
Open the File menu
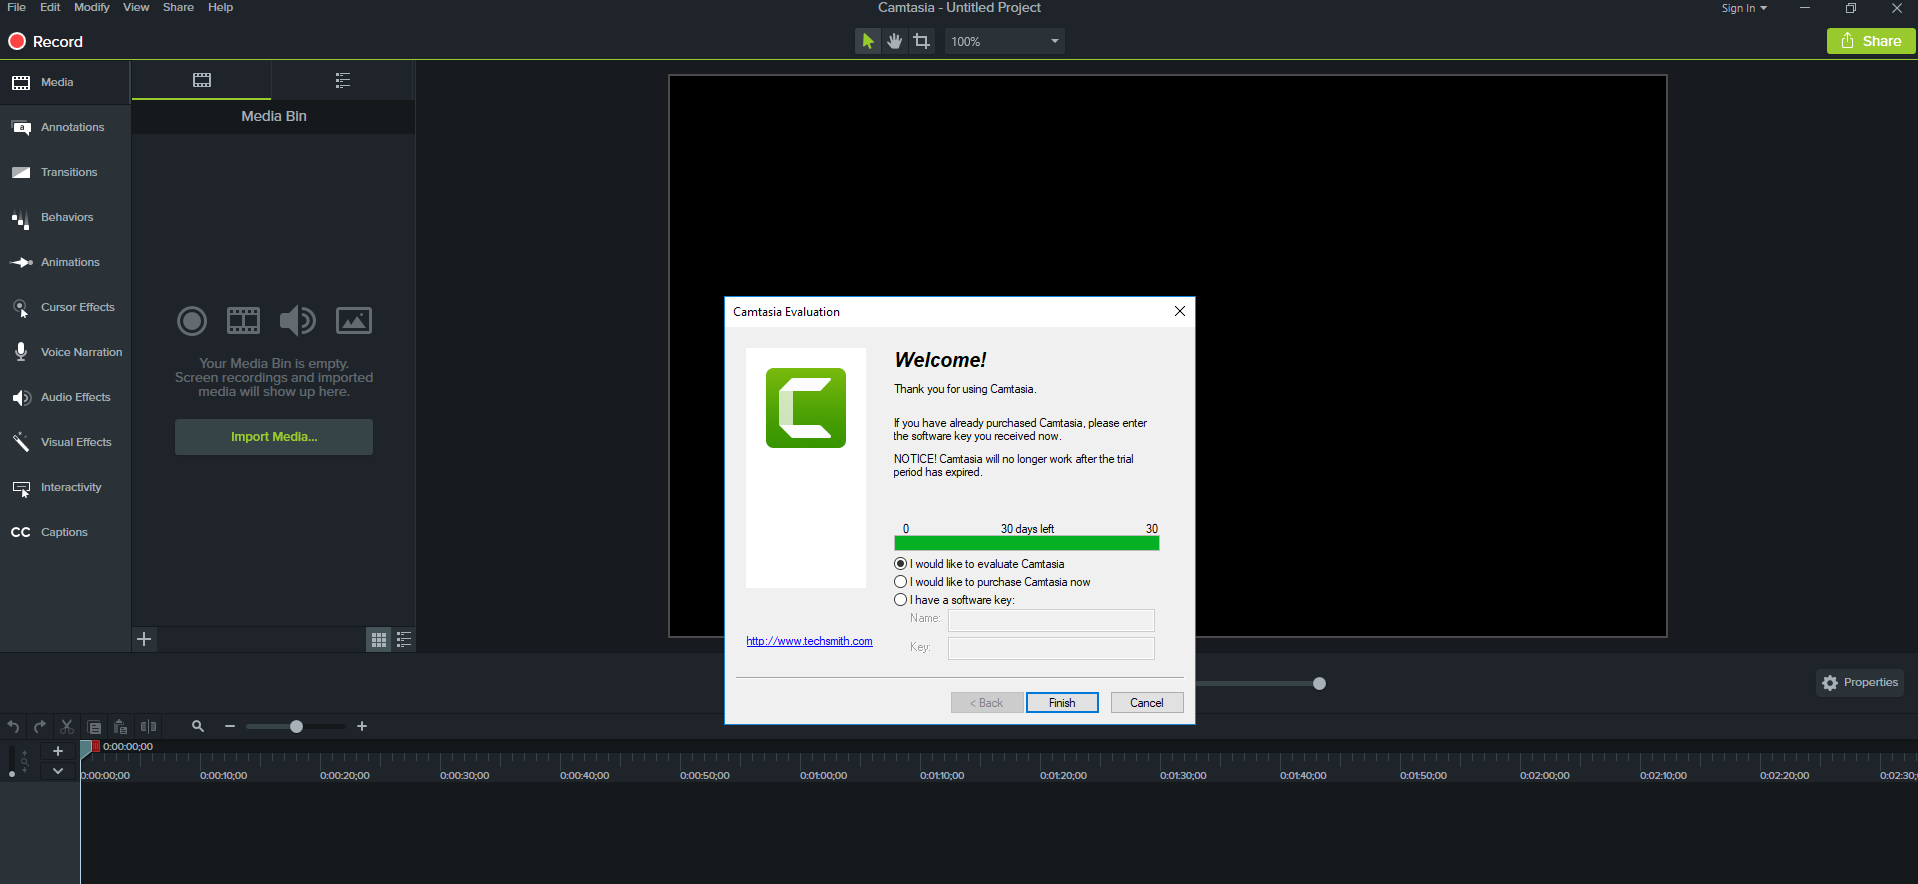[x=16, y=7]
